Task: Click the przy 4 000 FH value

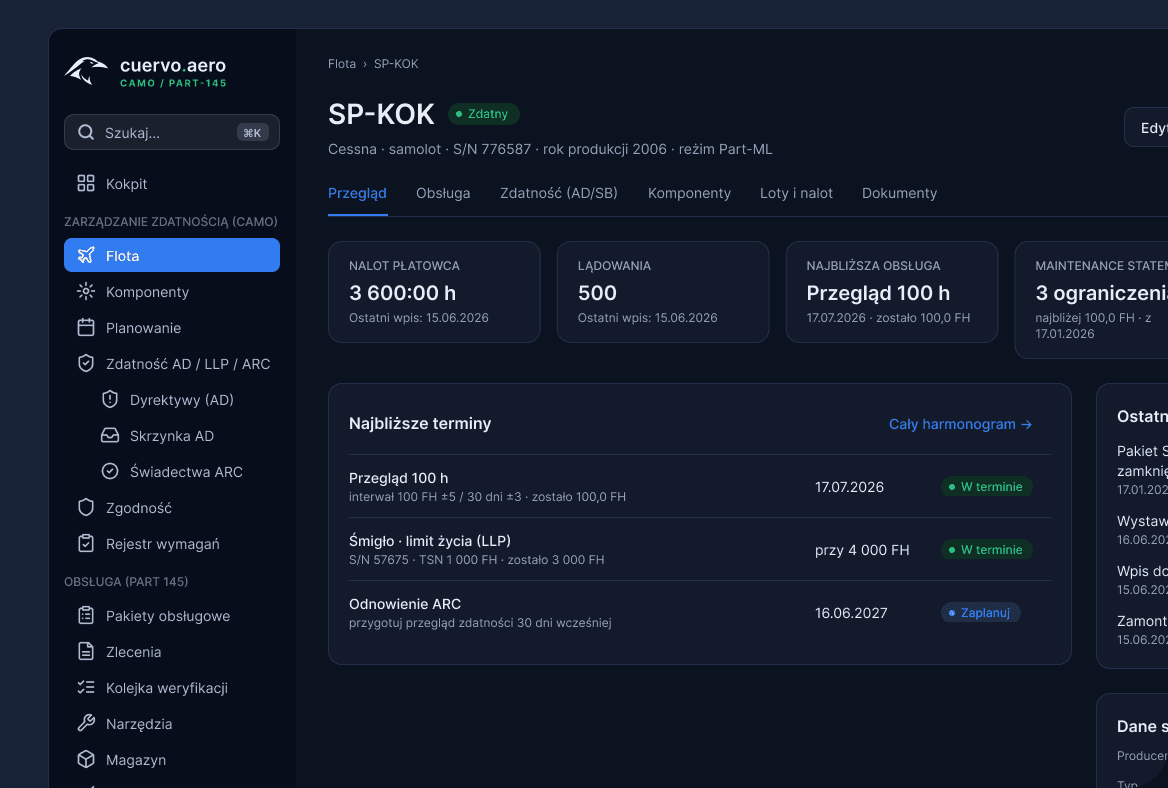Action: [862, 550]
